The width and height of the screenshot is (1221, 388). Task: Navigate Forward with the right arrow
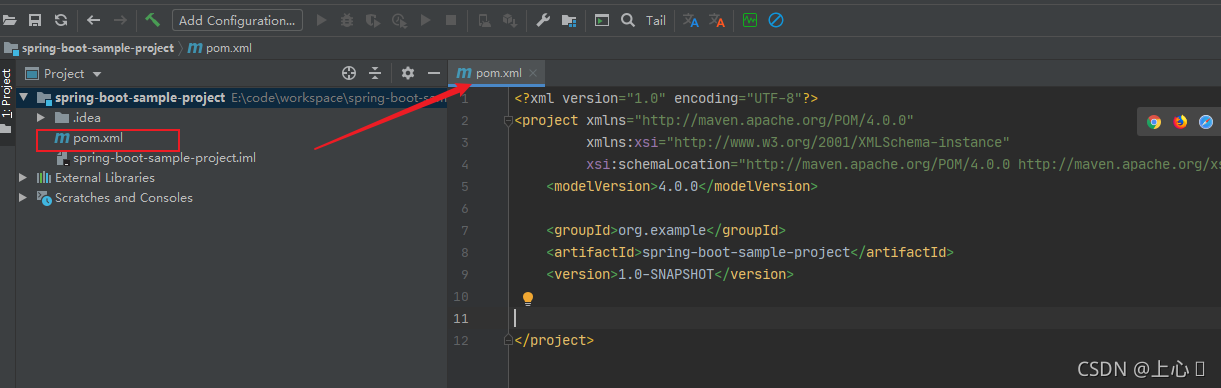[x=120, y=20]
